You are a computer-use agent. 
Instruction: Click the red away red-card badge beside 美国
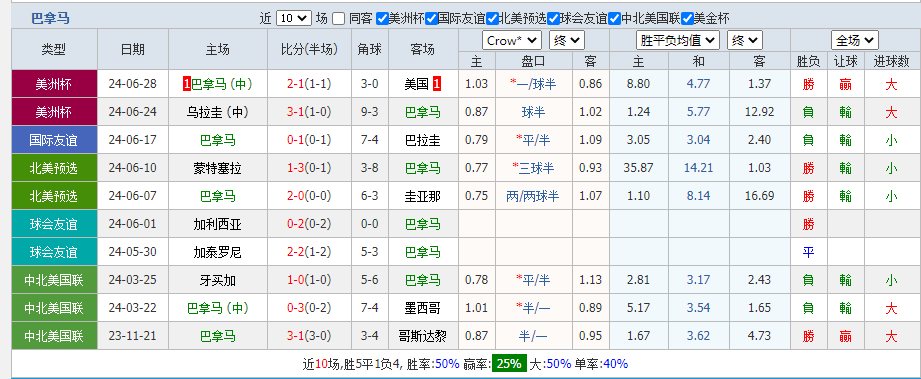pos(437,84)
